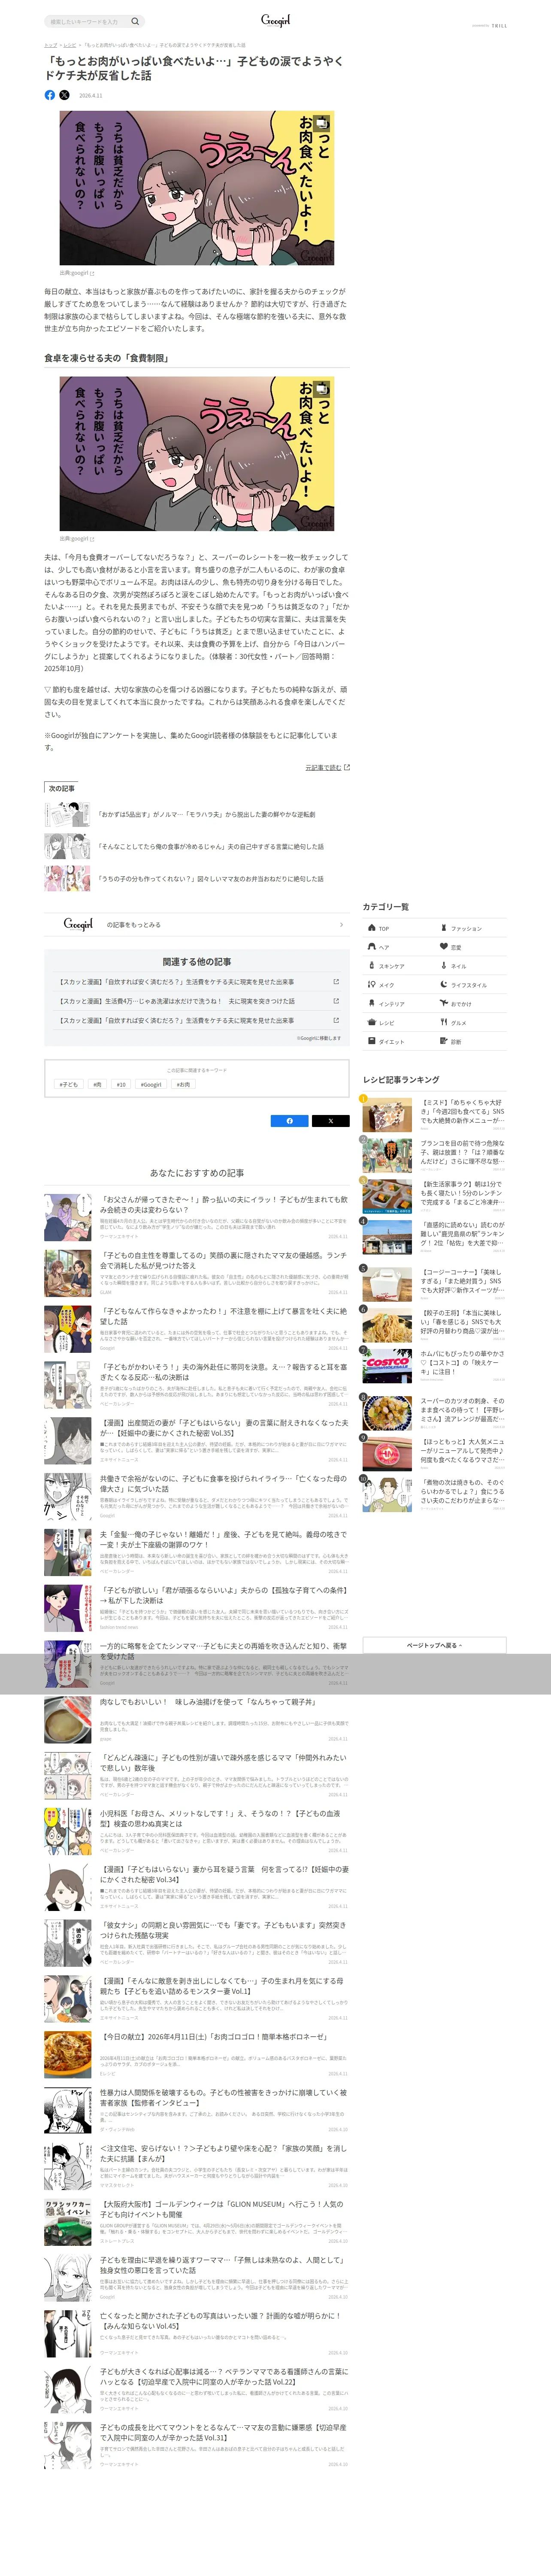Select the #お肉 keyword tag
551x2576 pixels.
(183, 1084)
